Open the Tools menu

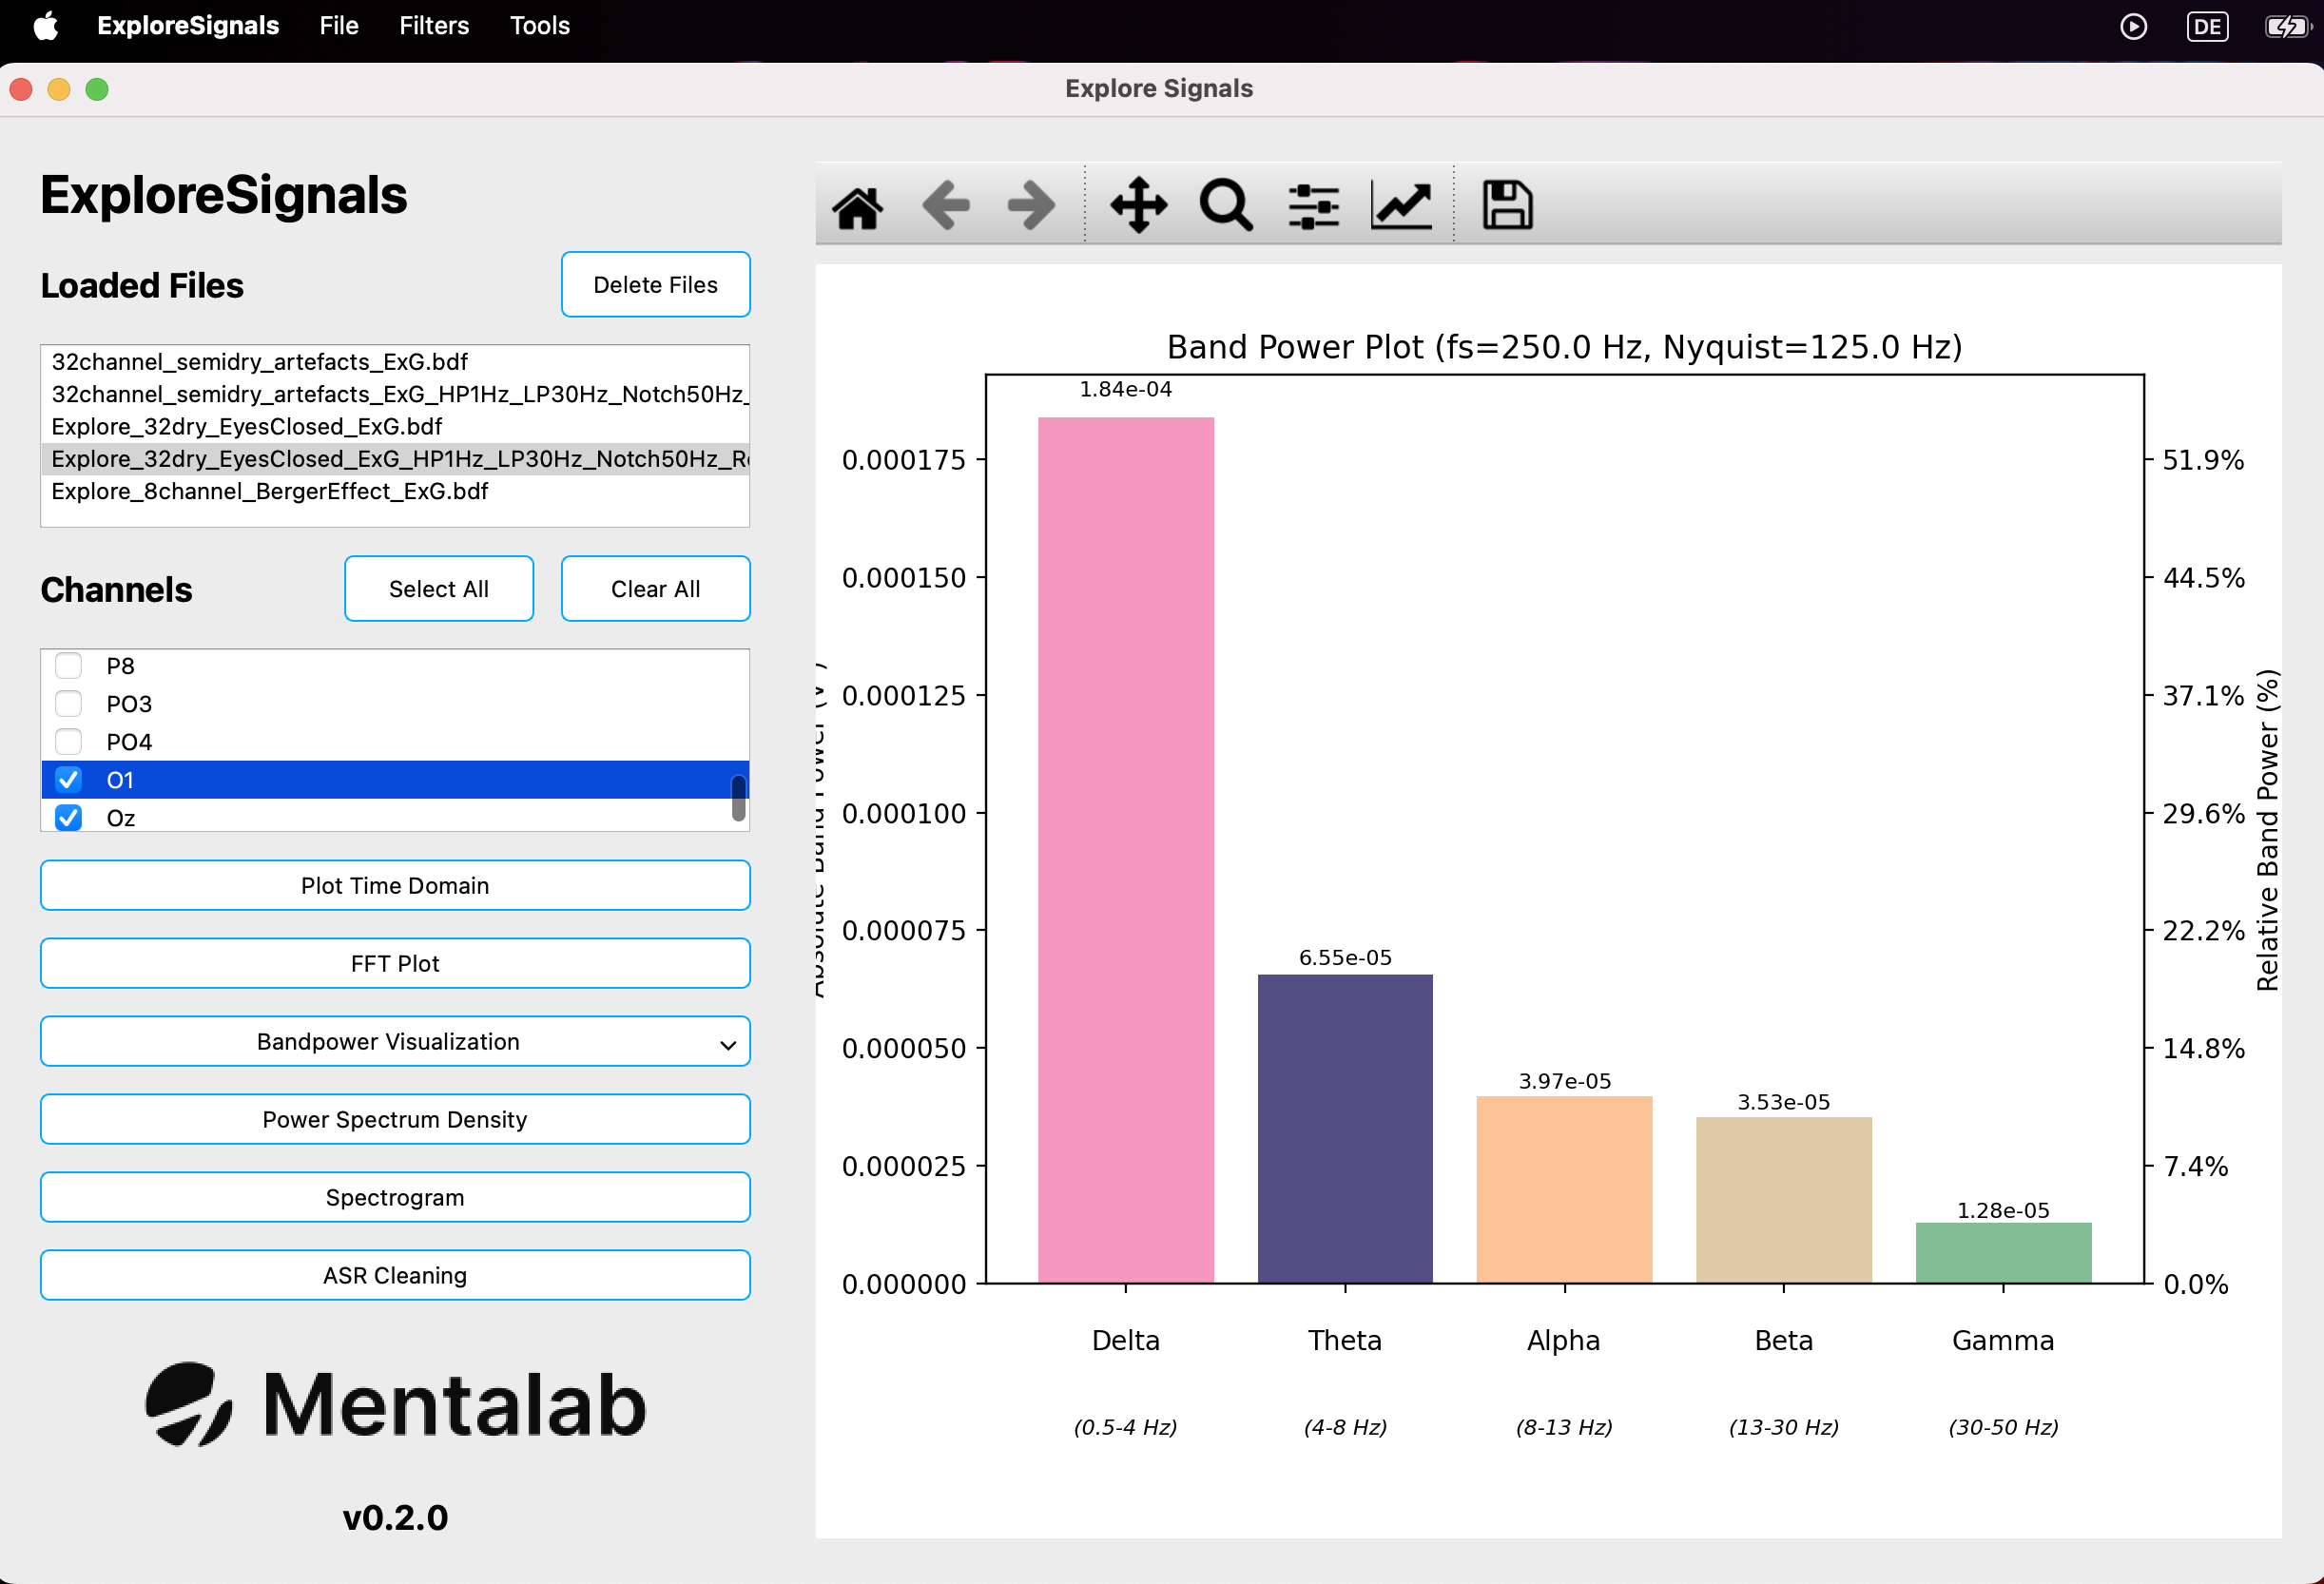point(540,26)
